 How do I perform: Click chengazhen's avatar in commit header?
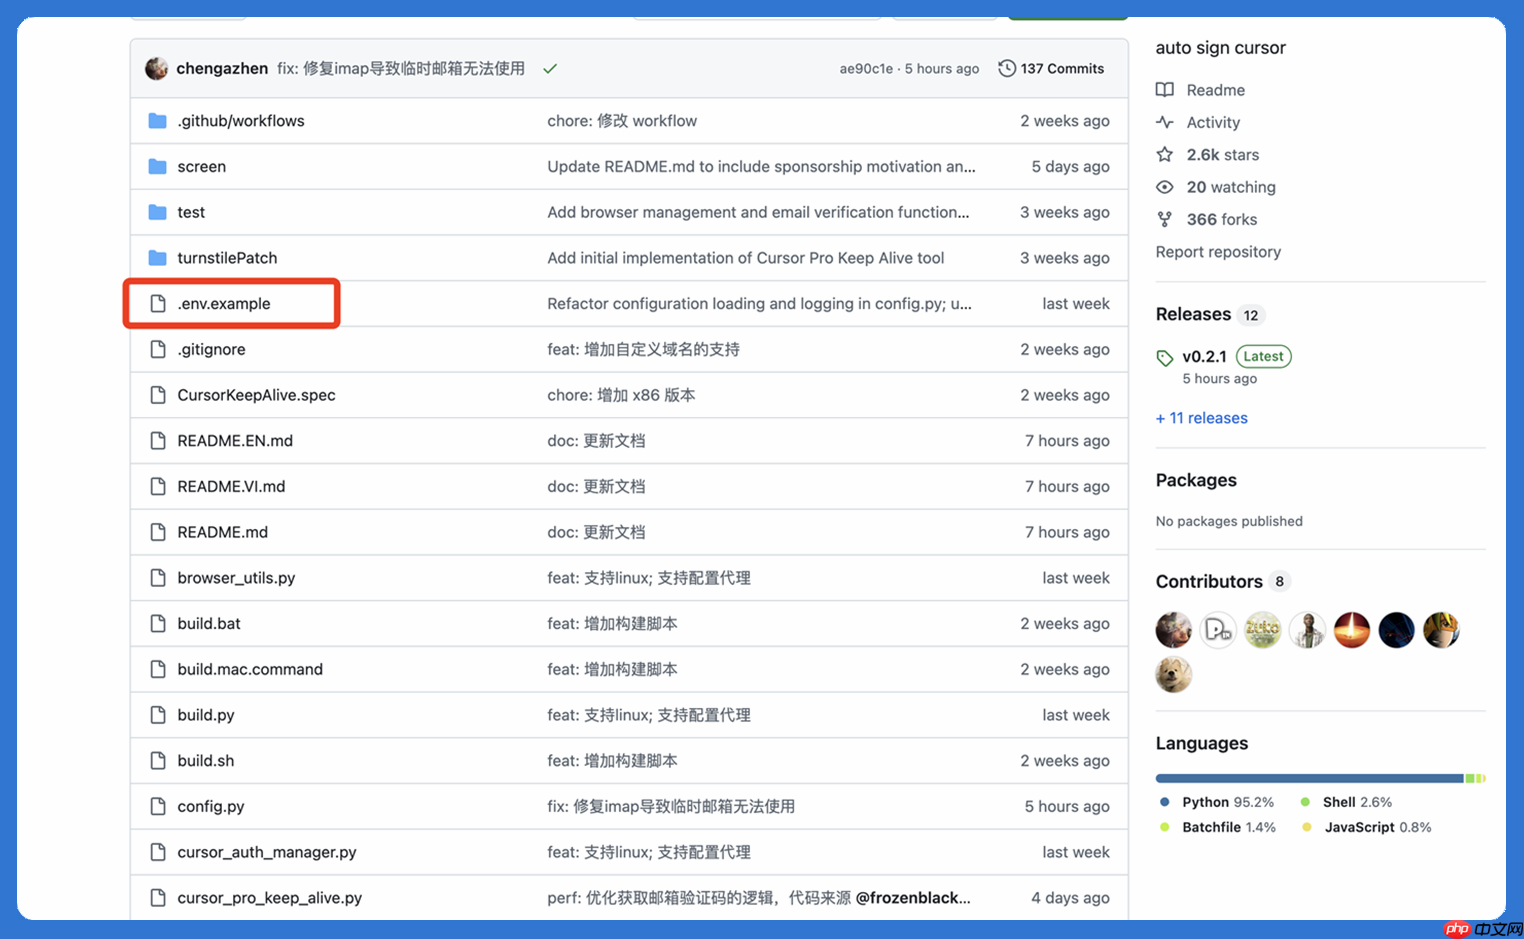tap(157, 68)
